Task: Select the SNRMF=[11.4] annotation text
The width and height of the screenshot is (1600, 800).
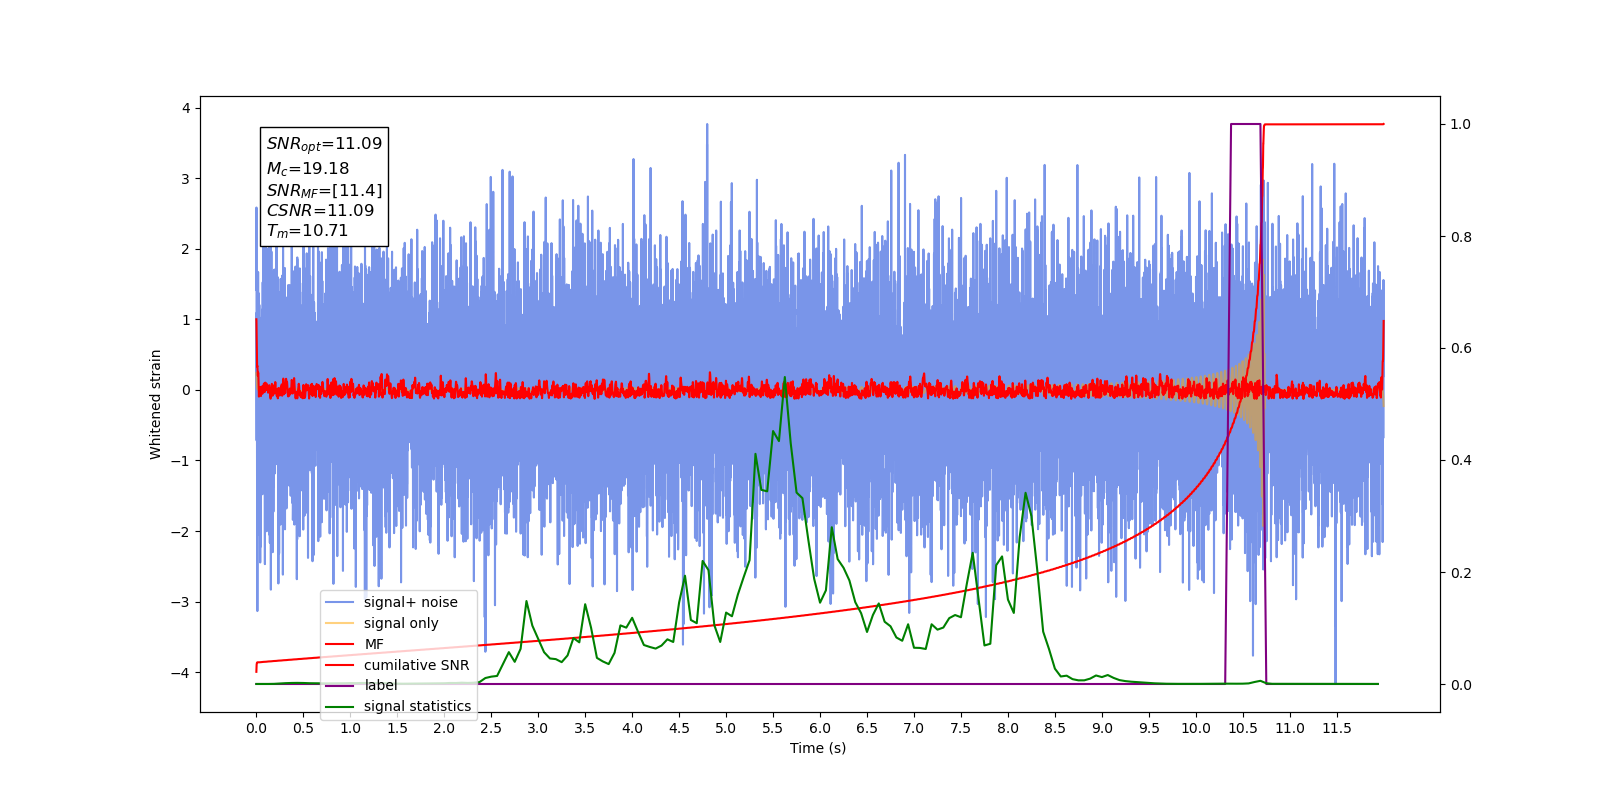Action: coord(324,190)
